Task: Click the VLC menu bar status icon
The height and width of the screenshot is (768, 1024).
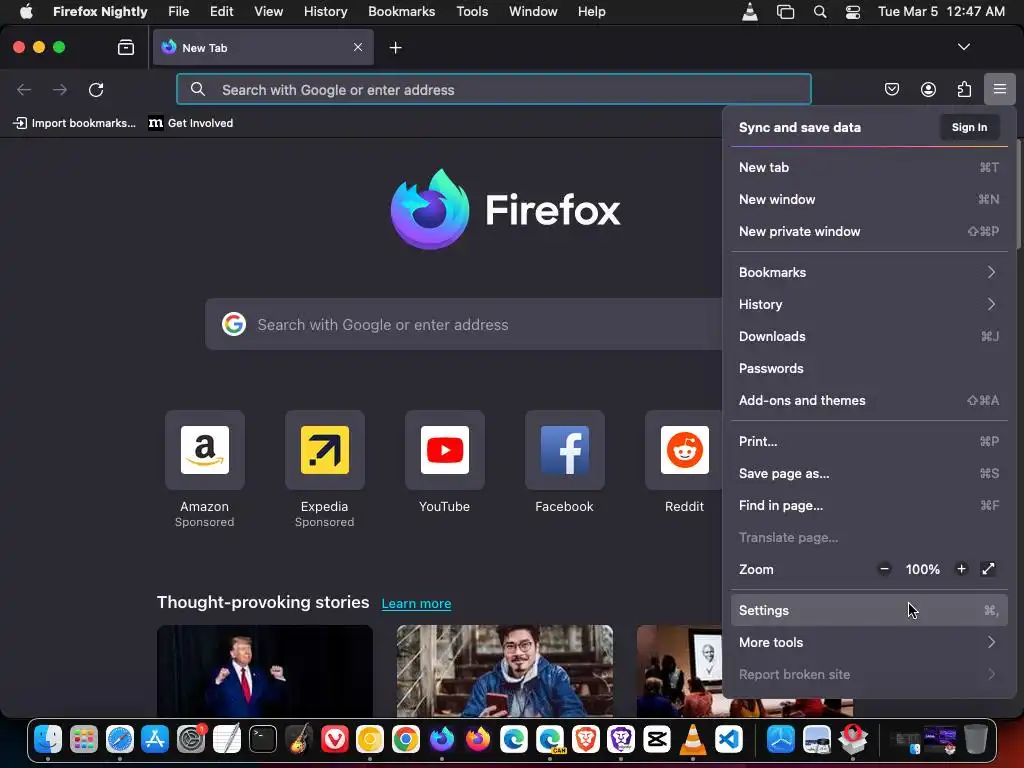Action: click(750, 12)
